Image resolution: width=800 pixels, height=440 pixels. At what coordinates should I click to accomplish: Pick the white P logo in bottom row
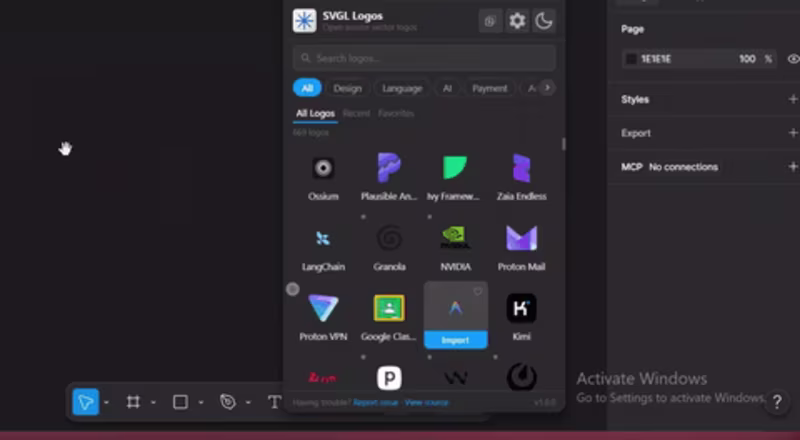pos(389,378)
